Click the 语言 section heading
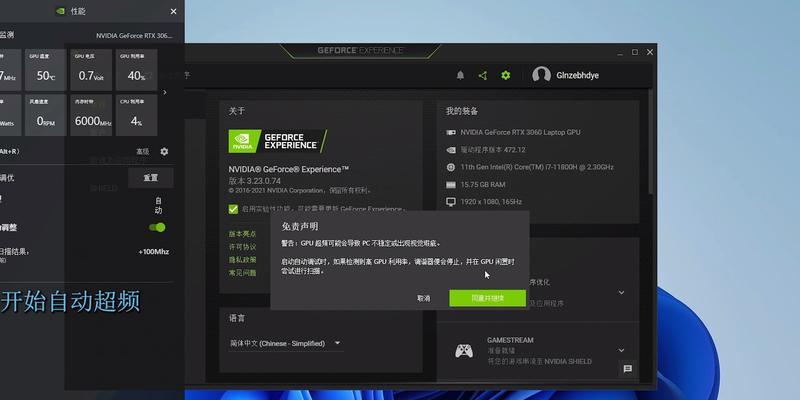This screenshot has width=800, height=400. (237, 318)
